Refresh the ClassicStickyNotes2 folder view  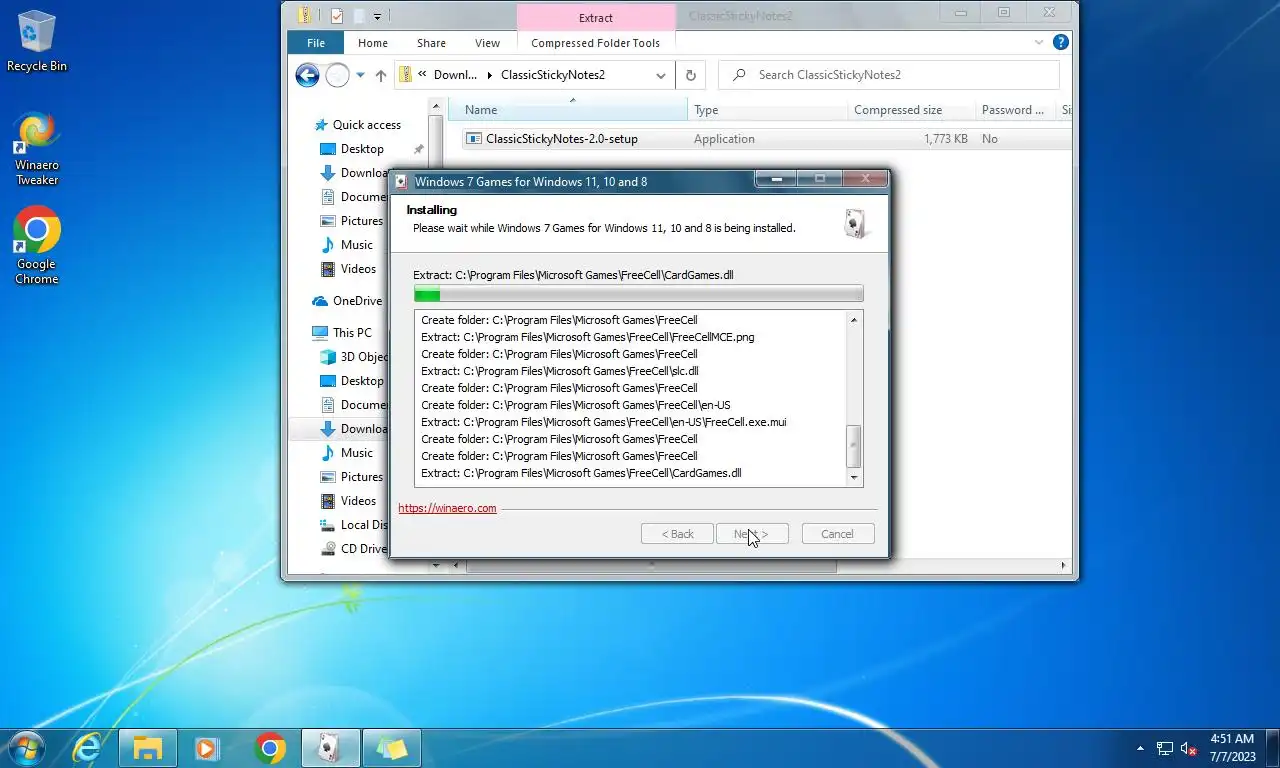coord(690,75)
